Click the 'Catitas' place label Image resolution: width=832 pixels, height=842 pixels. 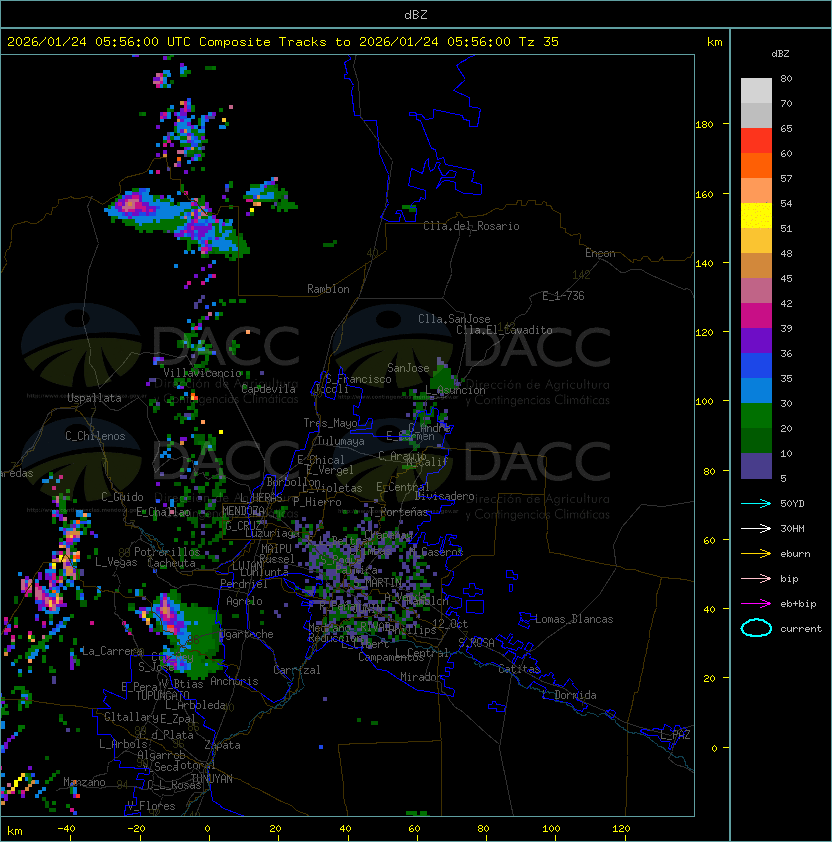pyautogui.click(x=519, y=669)
